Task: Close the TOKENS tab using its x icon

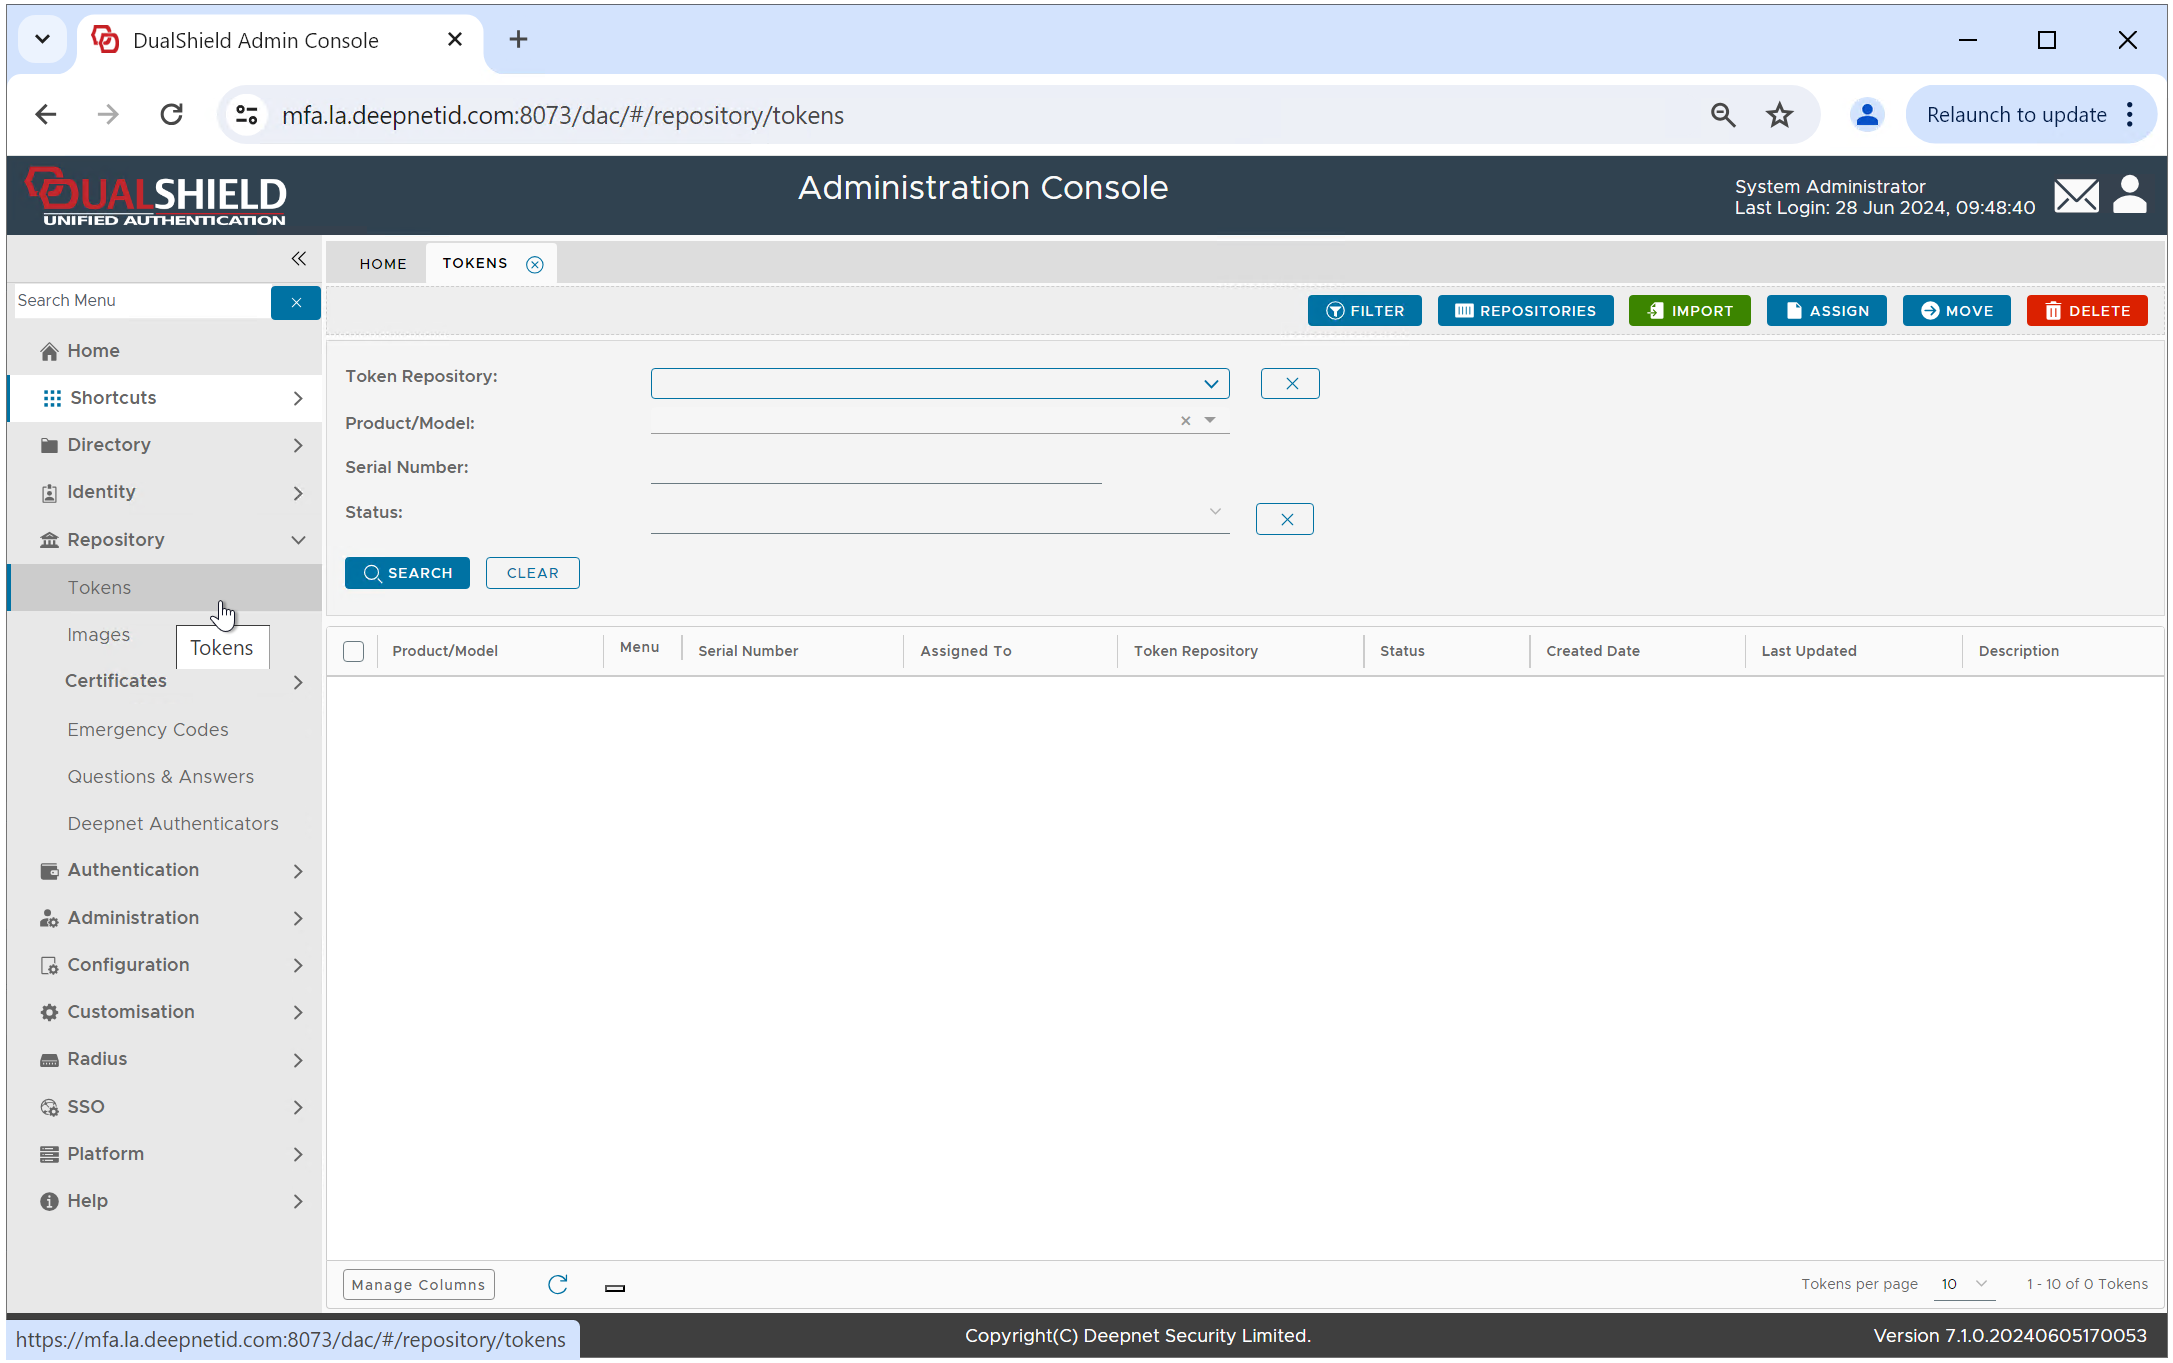Action: [x=535, y=265]
